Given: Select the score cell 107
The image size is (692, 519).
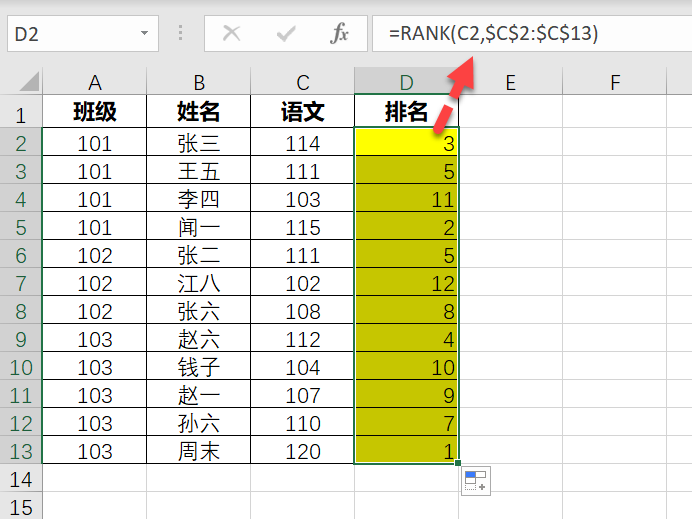Looking at the screenshot, I should pos(303,395).
